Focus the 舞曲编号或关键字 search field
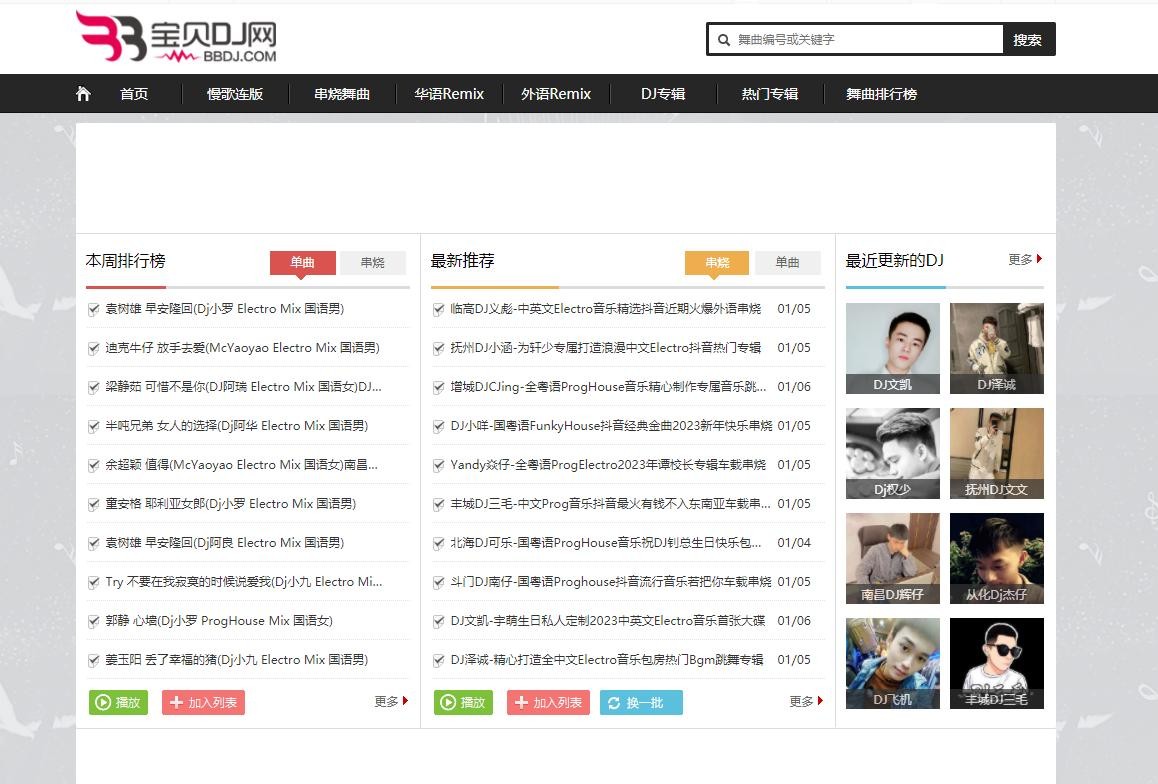This screenshot has height=784, width=1158. [865, 40]
